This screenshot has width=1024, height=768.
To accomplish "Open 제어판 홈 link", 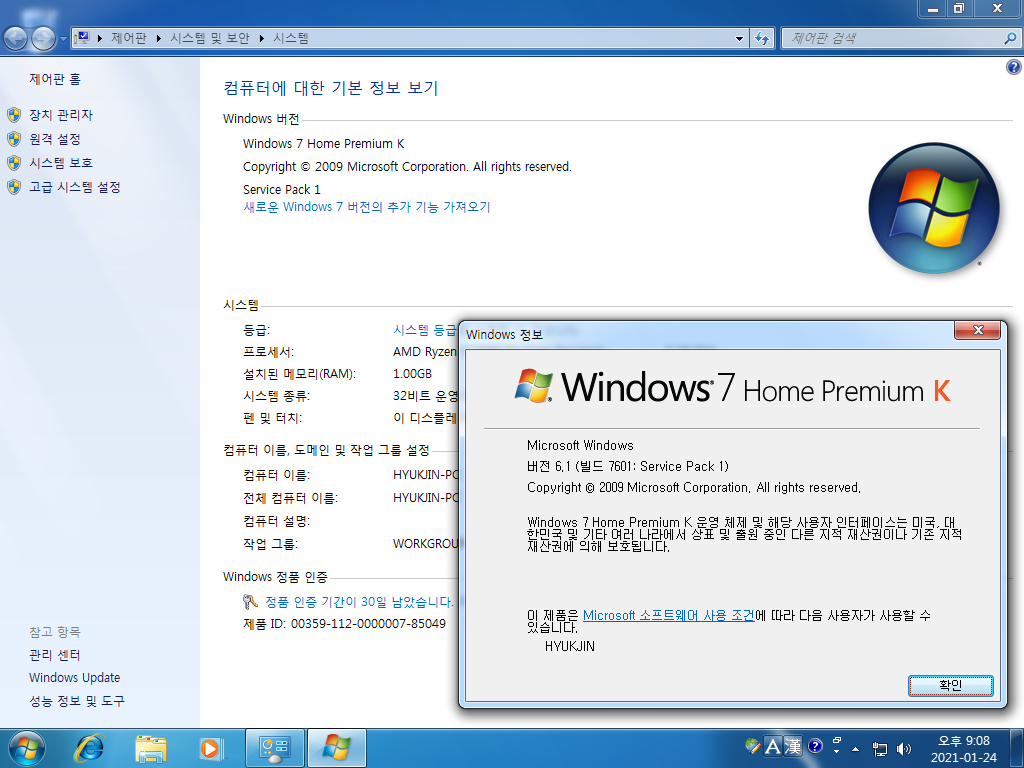I will point(55,79).
